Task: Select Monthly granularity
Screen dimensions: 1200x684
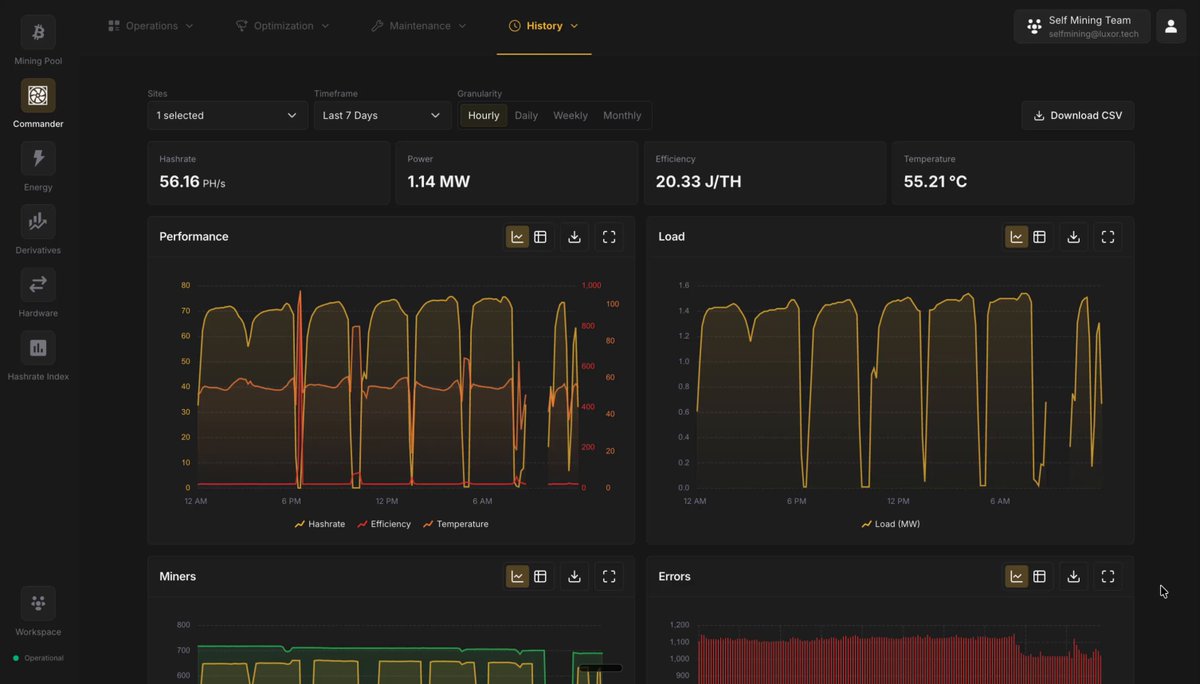Action: click(622, 115)
